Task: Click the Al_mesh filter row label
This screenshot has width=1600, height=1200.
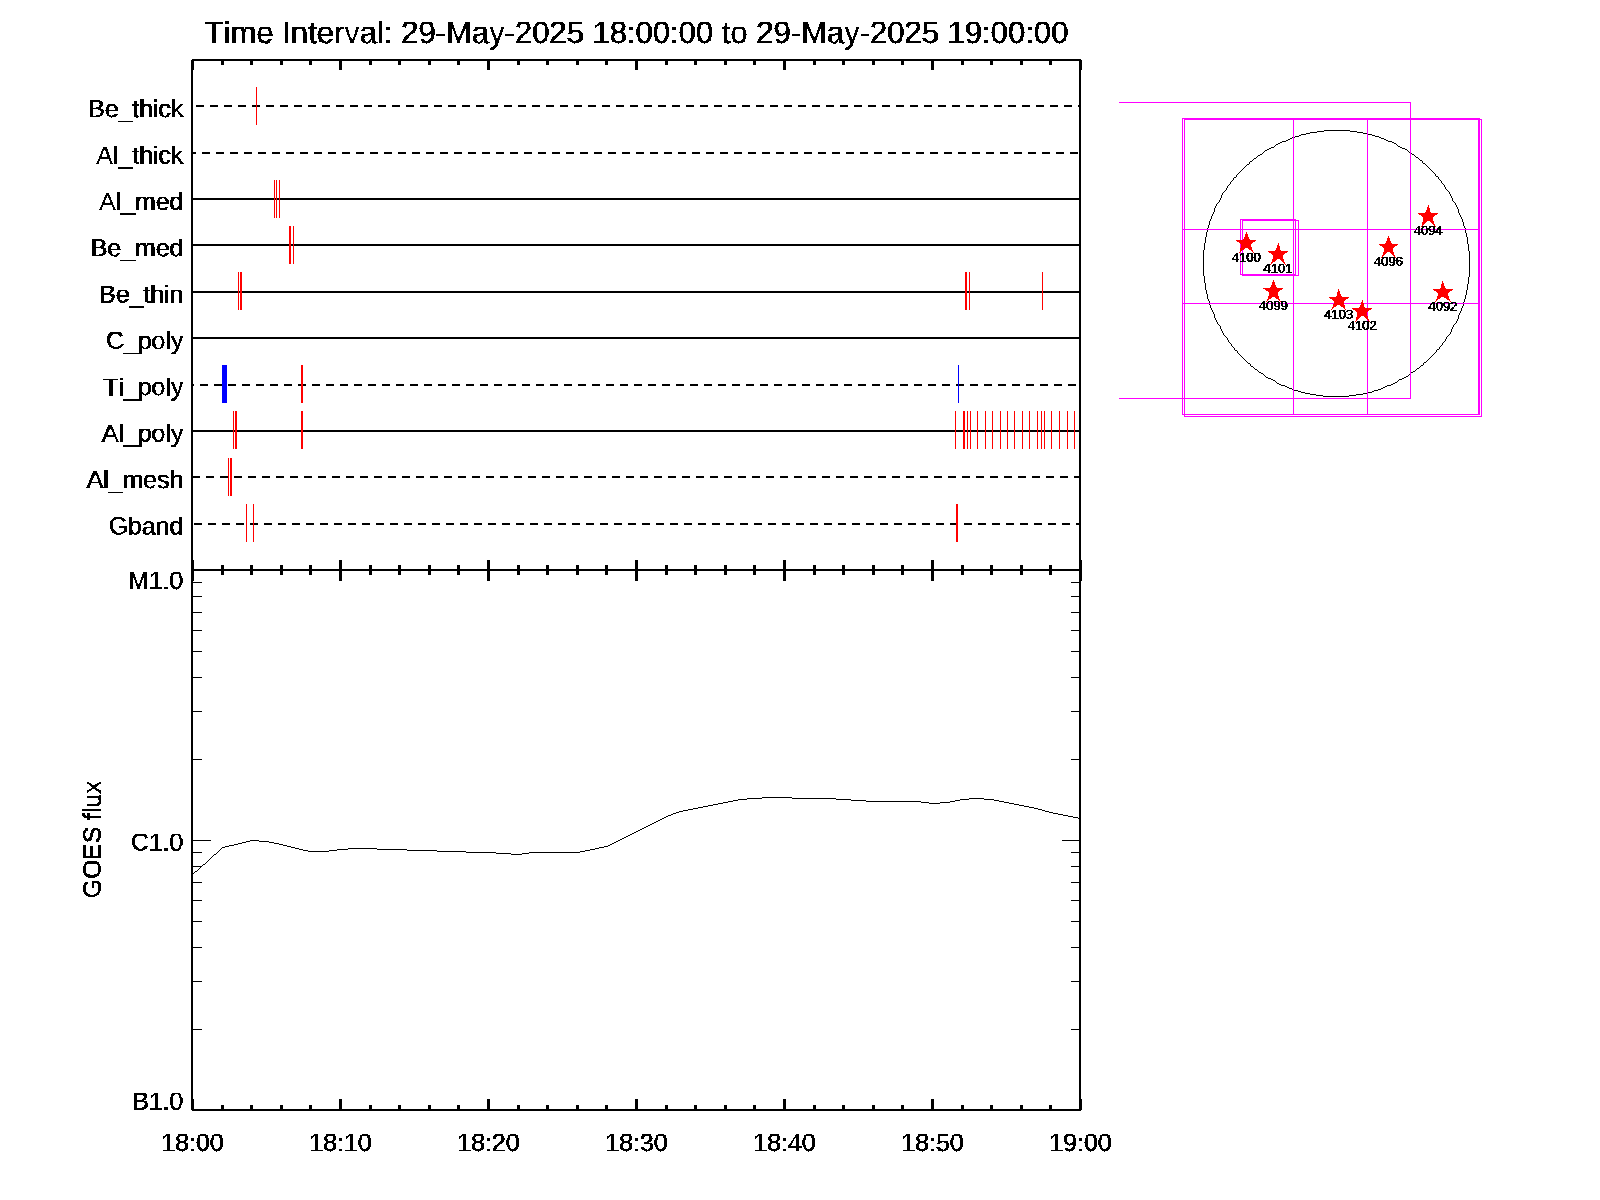Action: (135, 480)
